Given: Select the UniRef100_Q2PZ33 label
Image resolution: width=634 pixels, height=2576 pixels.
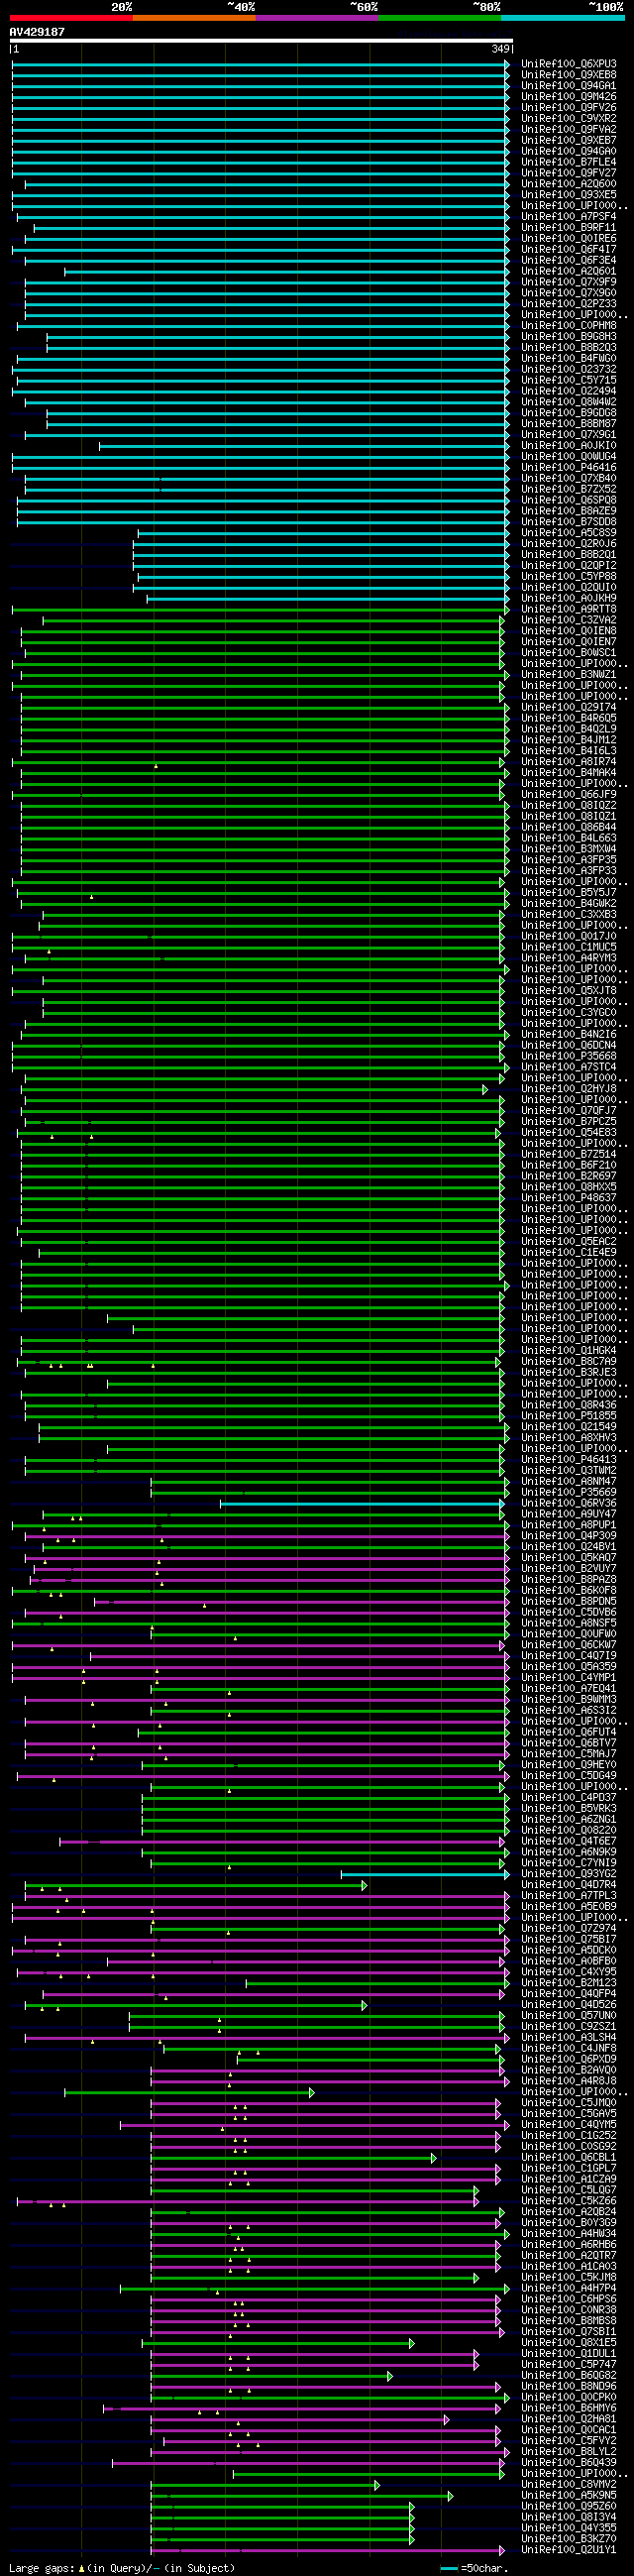Looking at the screenshot, I should tap(569, 304).
